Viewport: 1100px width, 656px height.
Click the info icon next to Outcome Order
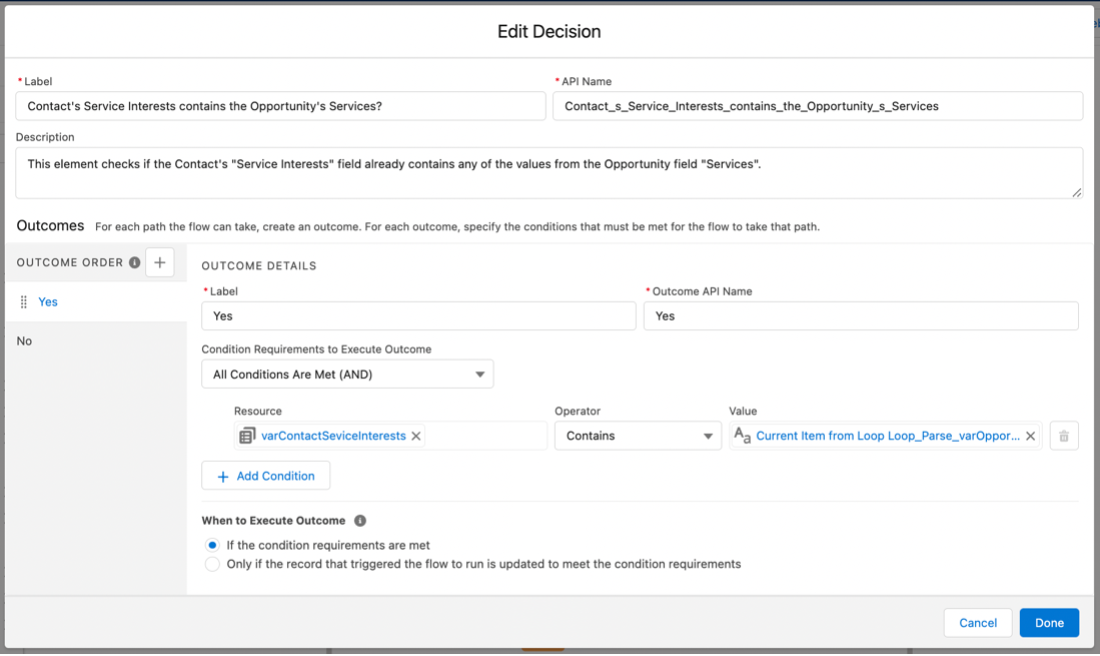[135, 262]
